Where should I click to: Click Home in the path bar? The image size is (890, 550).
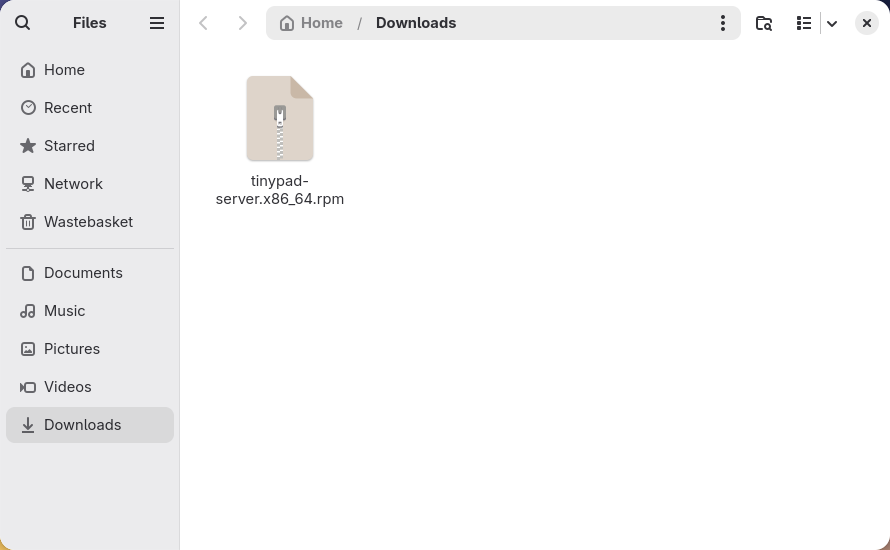click(x=311, y=23)
